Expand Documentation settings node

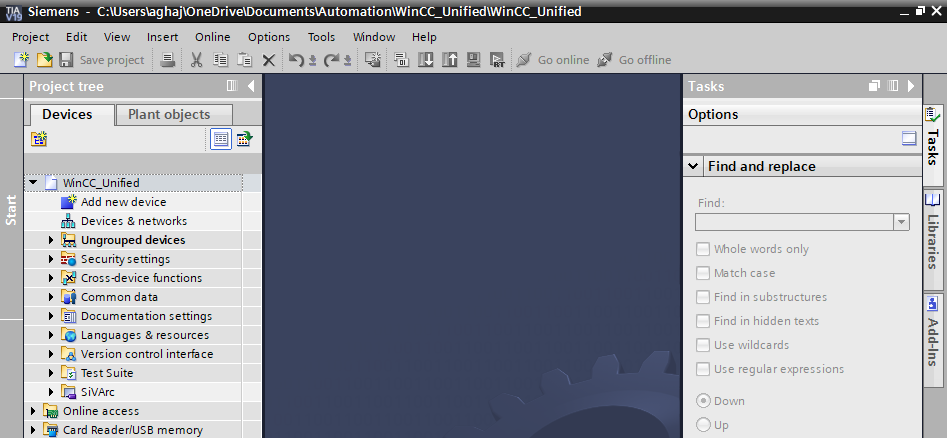coord(51,316)
